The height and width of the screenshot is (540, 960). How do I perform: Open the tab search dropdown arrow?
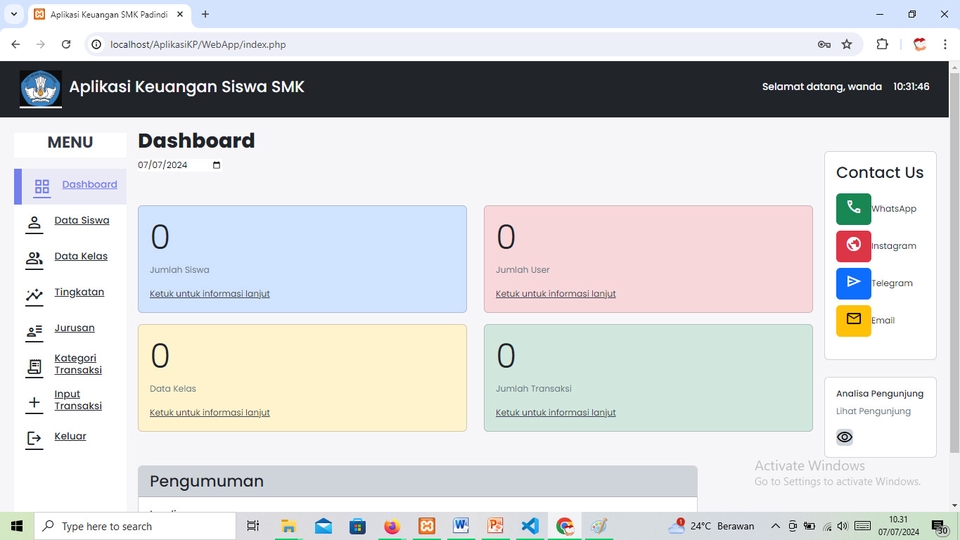13,13
